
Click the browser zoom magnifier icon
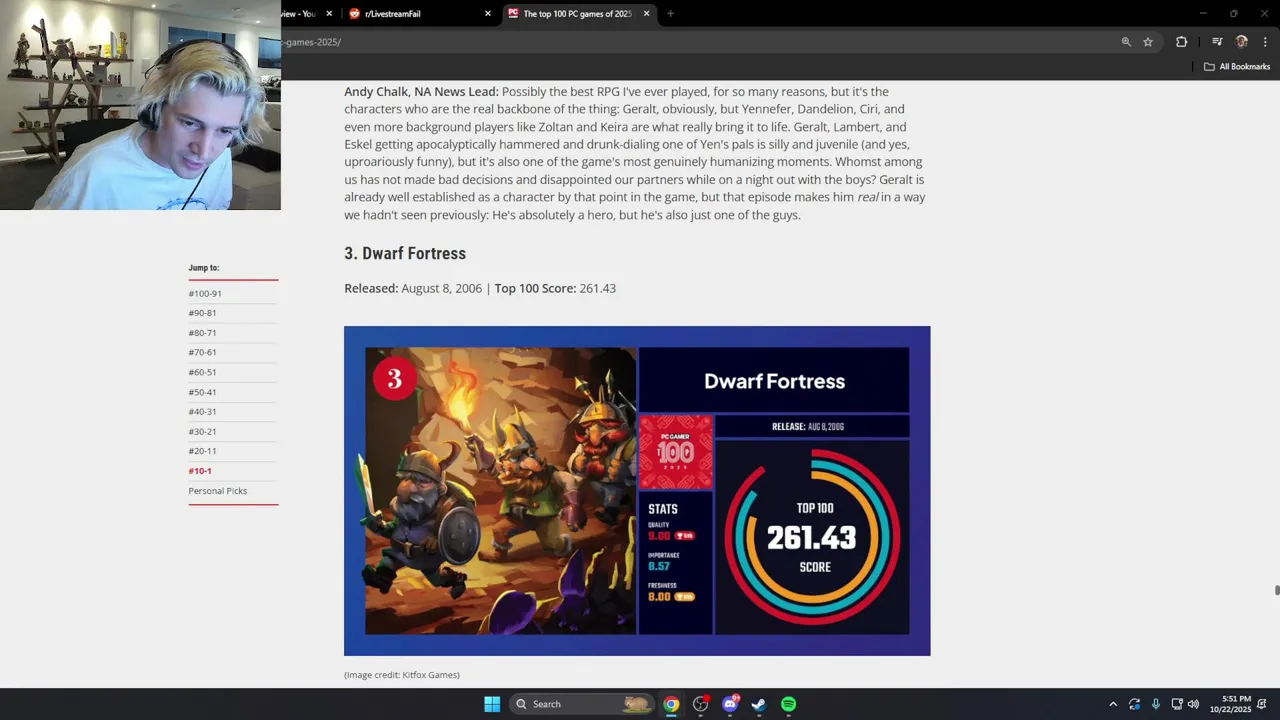(1126, 42)
